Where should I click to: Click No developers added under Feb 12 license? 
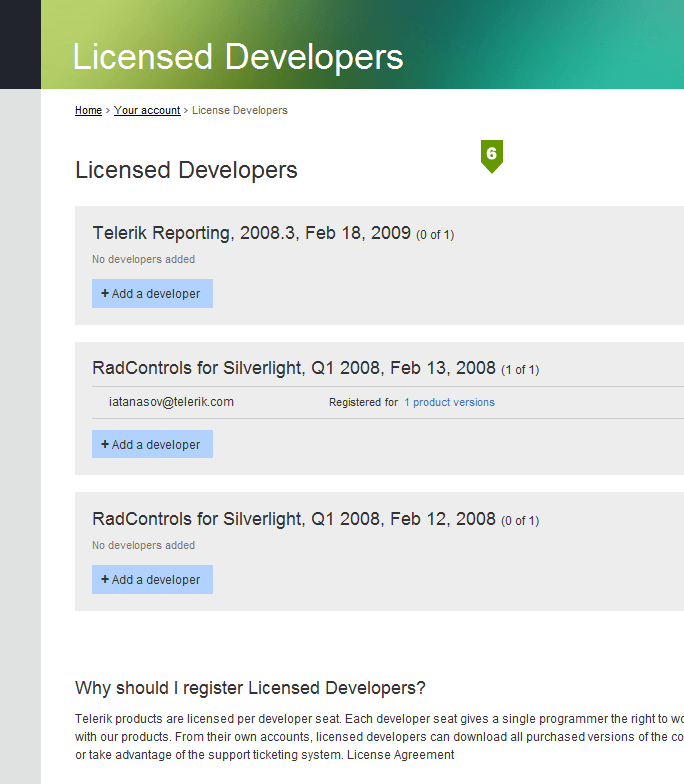(x=144, y=546)
